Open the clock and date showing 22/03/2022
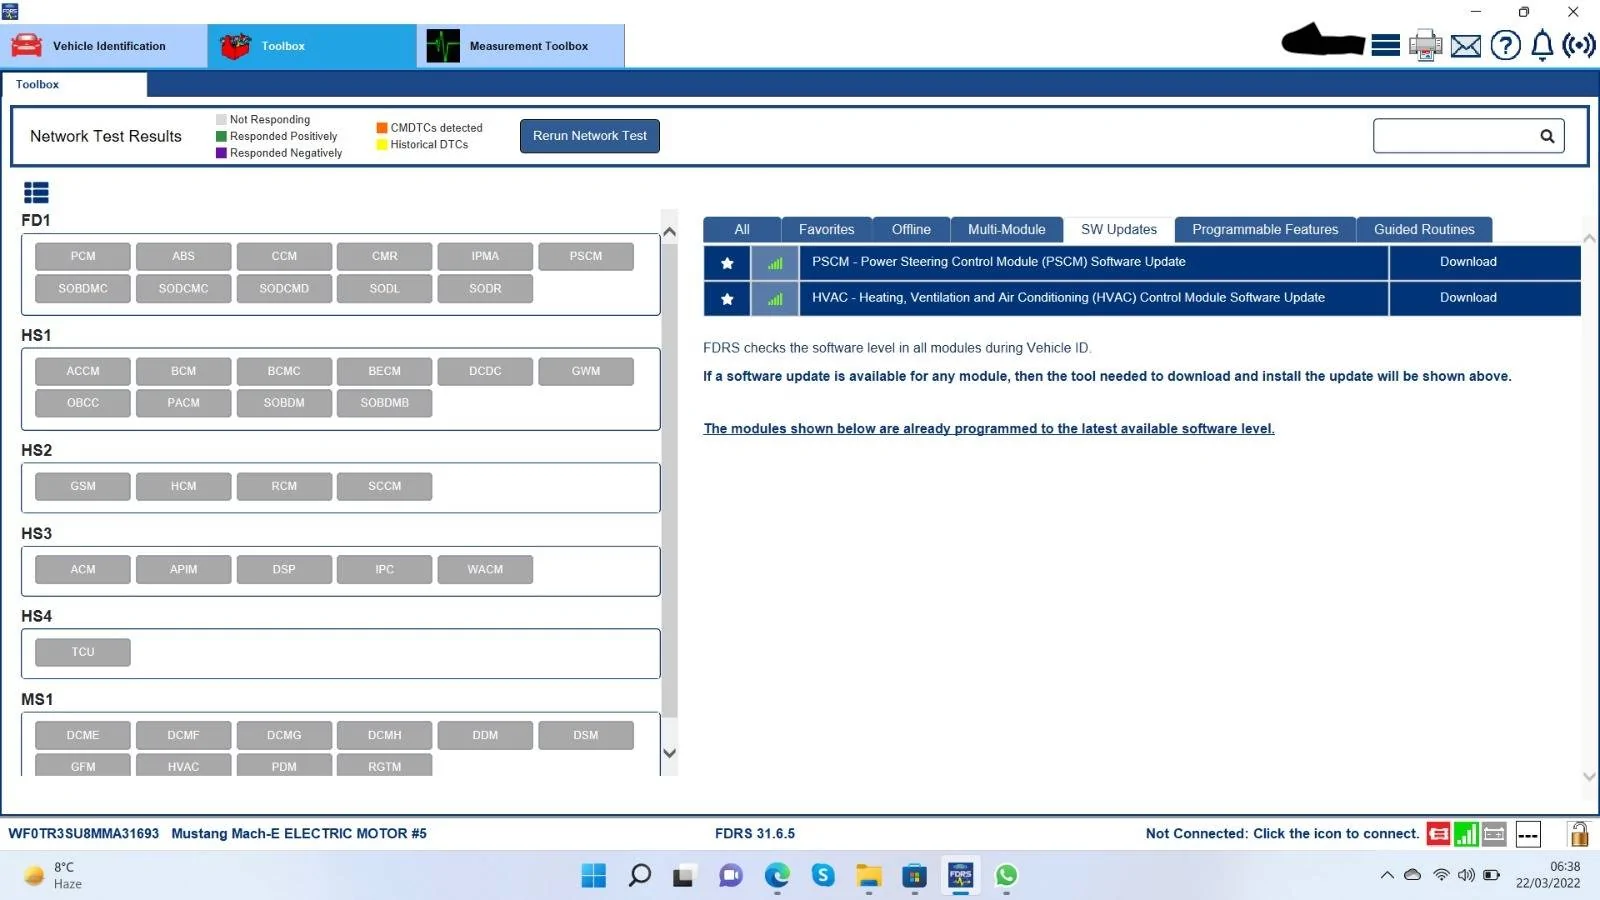Screen dimensions: 1600x900 pyautogui.click(x=1548, y=875)
